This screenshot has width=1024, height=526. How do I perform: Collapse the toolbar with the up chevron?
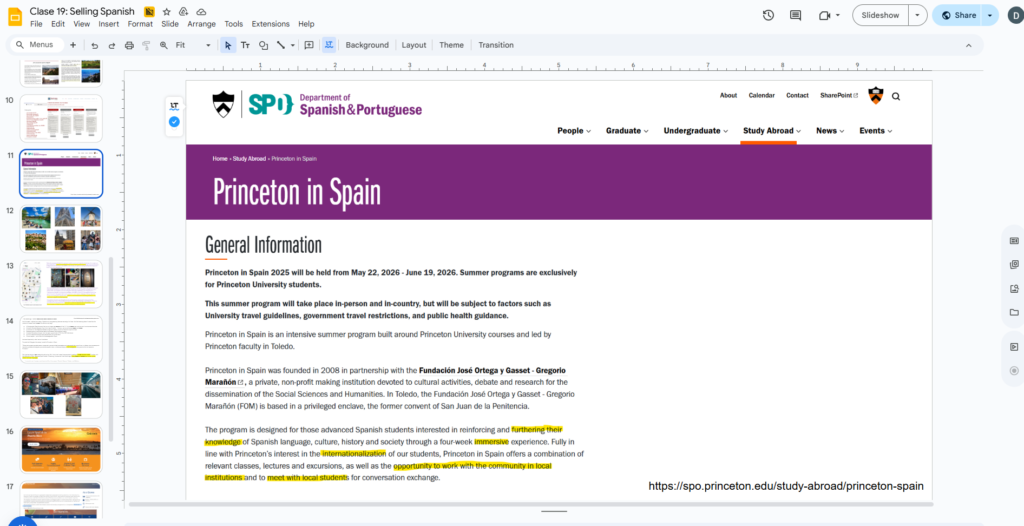[967, 45]
